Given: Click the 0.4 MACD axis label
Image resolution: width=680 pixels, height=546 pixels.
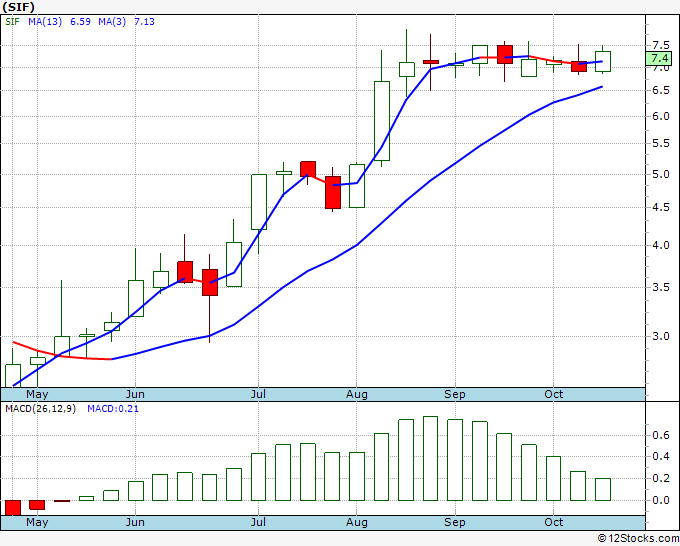Looking at the screenshot, I should click(661, 456).
